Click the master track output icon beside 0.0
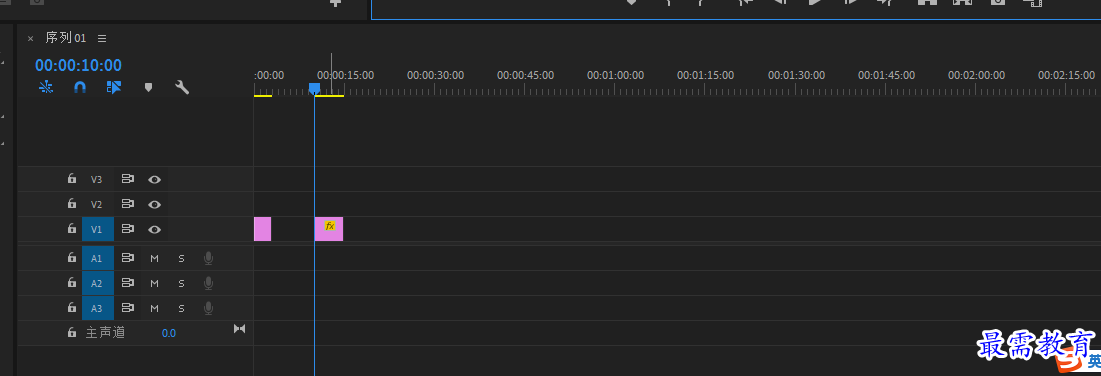Image resolution: width=1101 pixels, height=376 pixels. tap(239, 328)
